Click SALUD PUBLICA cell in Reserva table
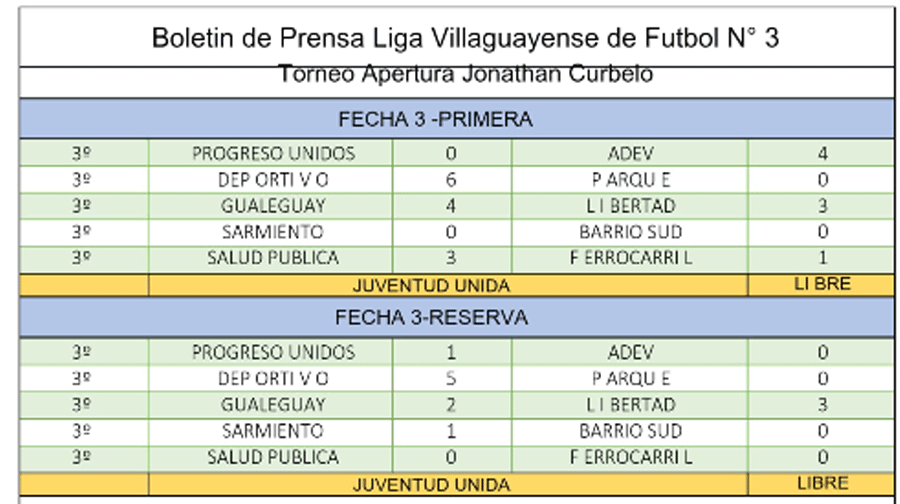 click(273, 457)
